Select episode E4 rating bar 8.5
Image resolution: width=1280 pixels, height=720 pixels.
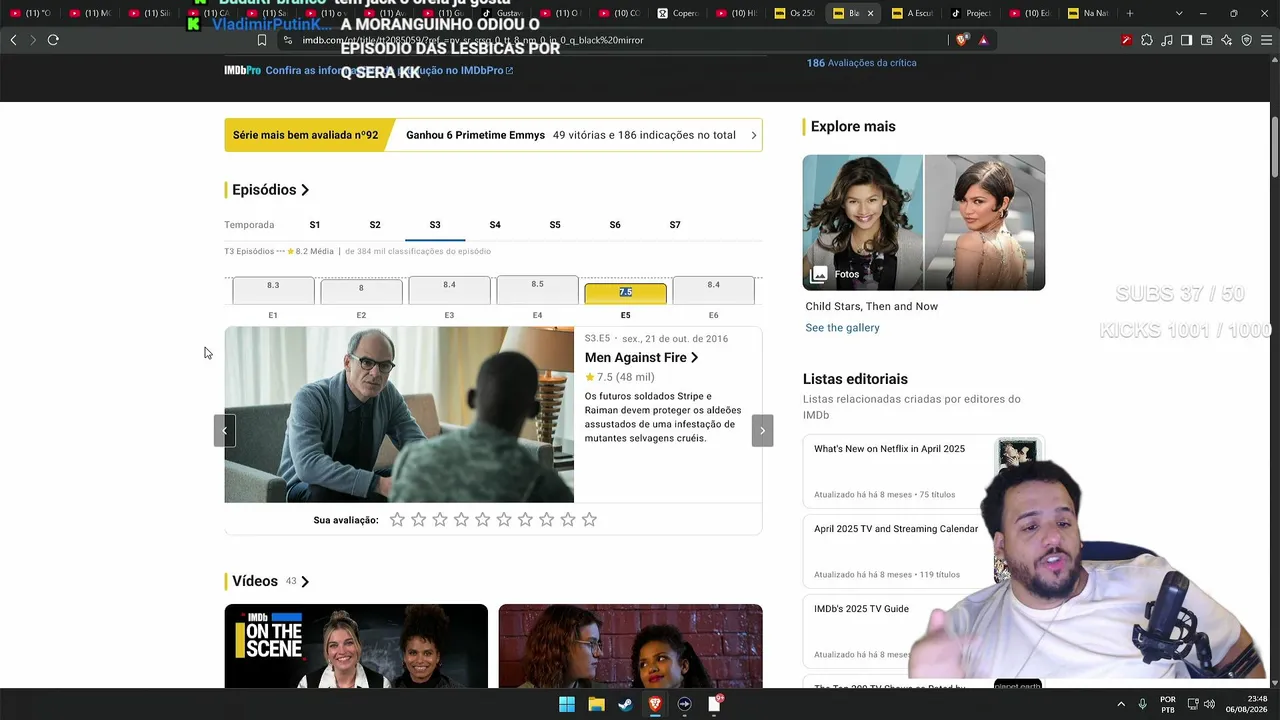coord(537,290)
